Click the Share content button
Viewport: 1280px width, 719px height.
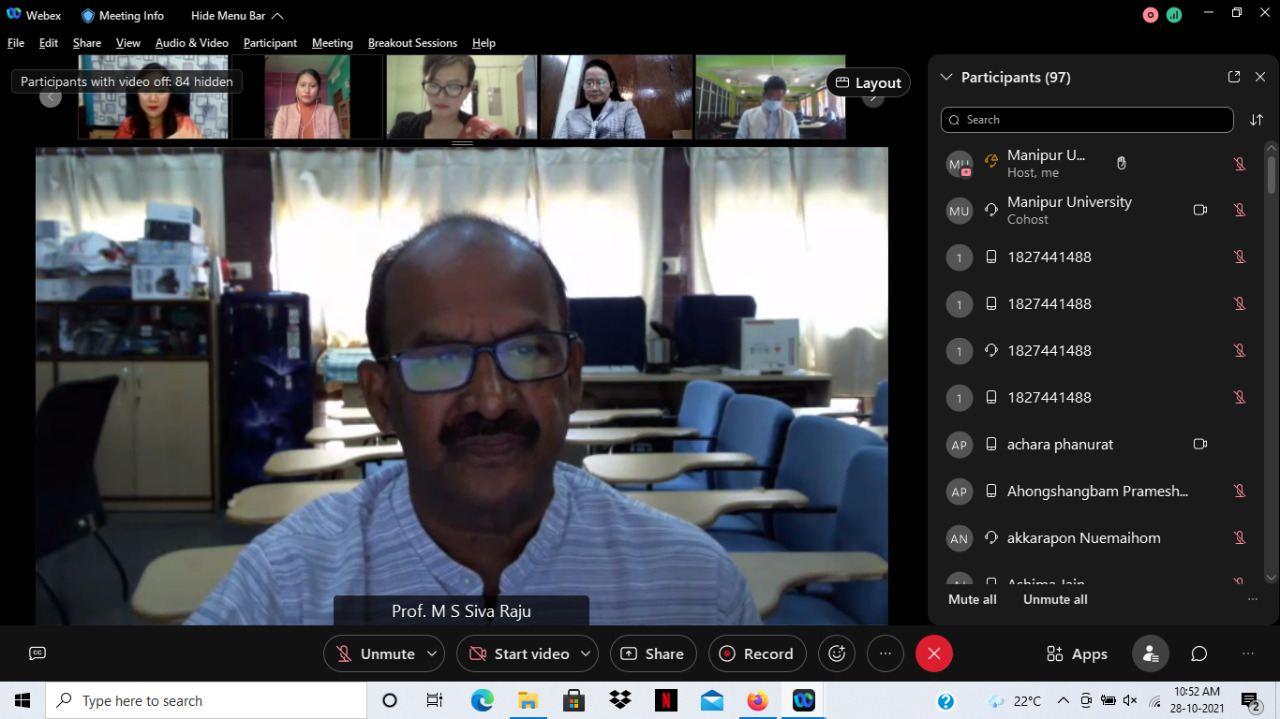coord(653,654)
